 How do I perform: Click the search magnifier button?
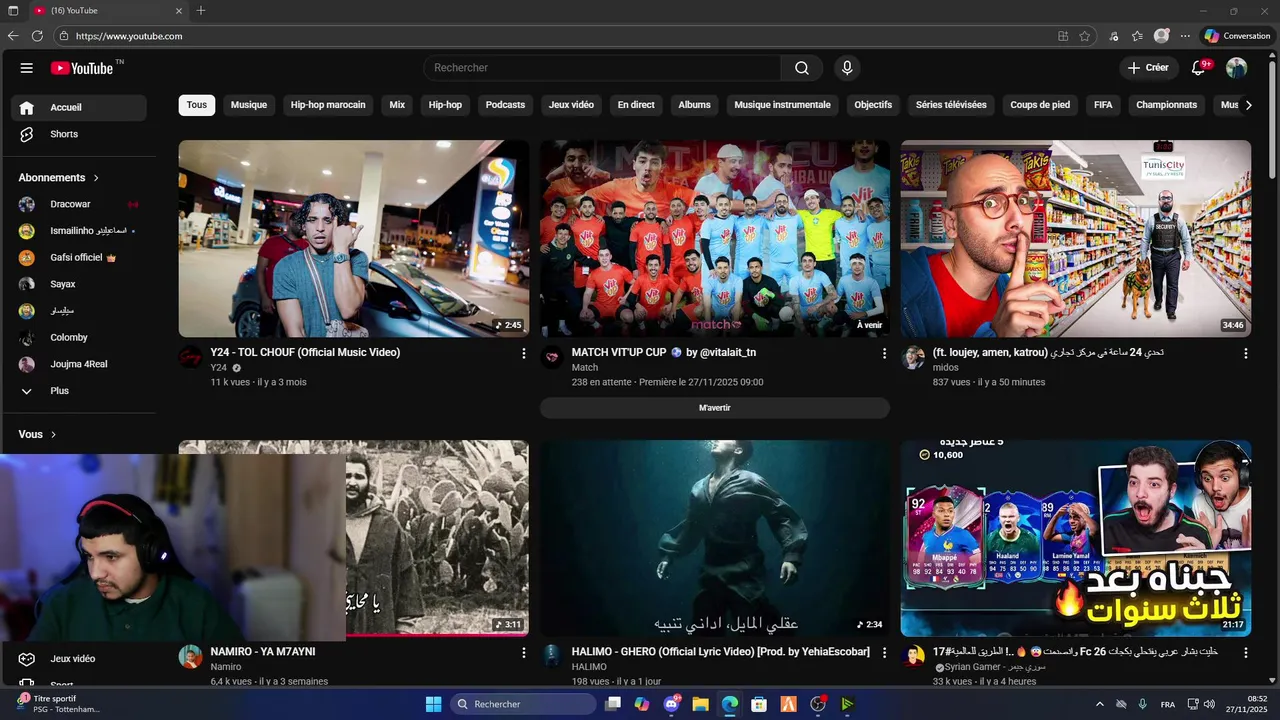point(802,68)
